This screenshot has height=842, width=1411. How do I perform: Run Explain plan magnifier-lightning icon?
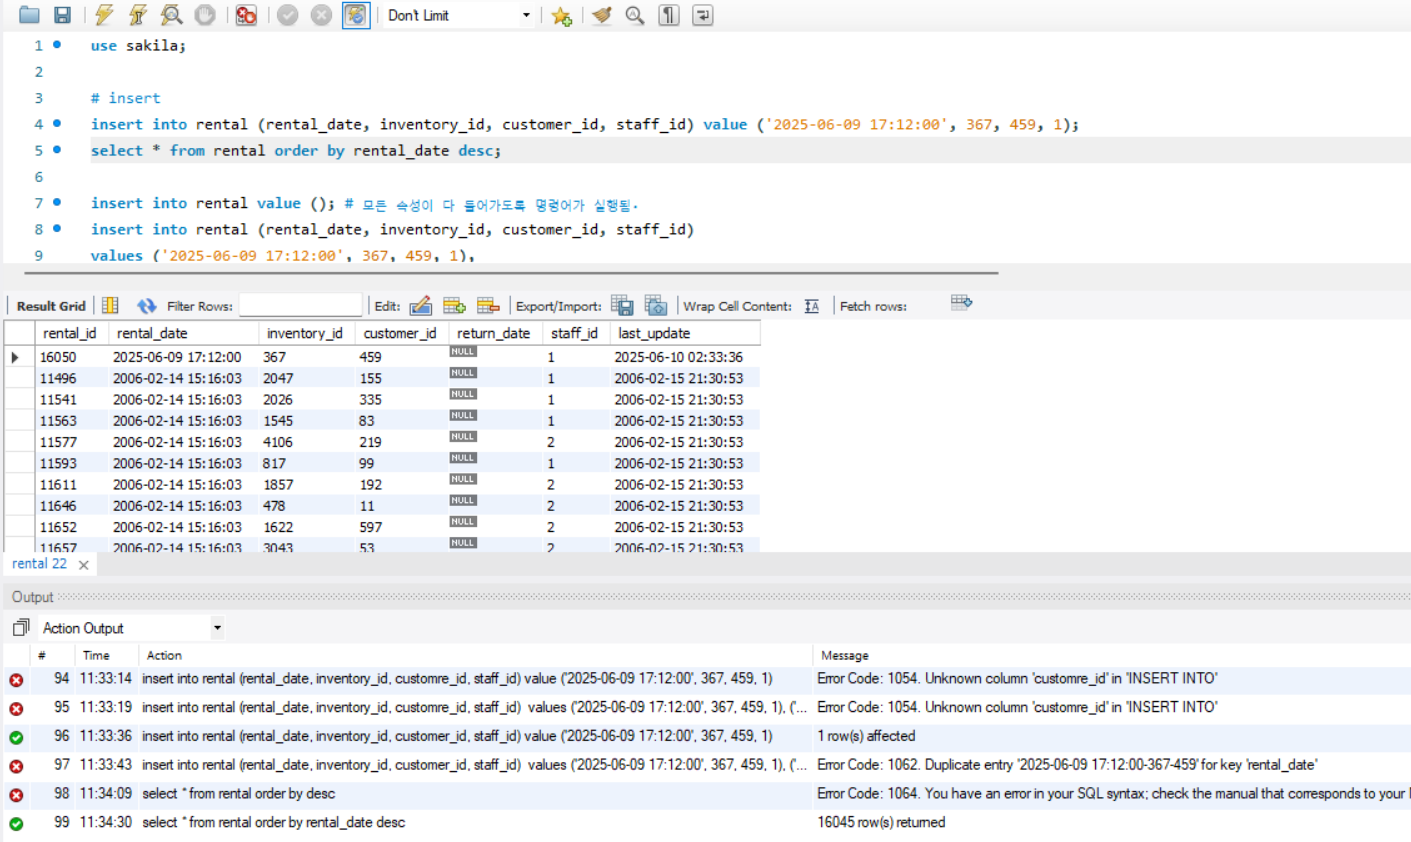click(x=172, y=15)
